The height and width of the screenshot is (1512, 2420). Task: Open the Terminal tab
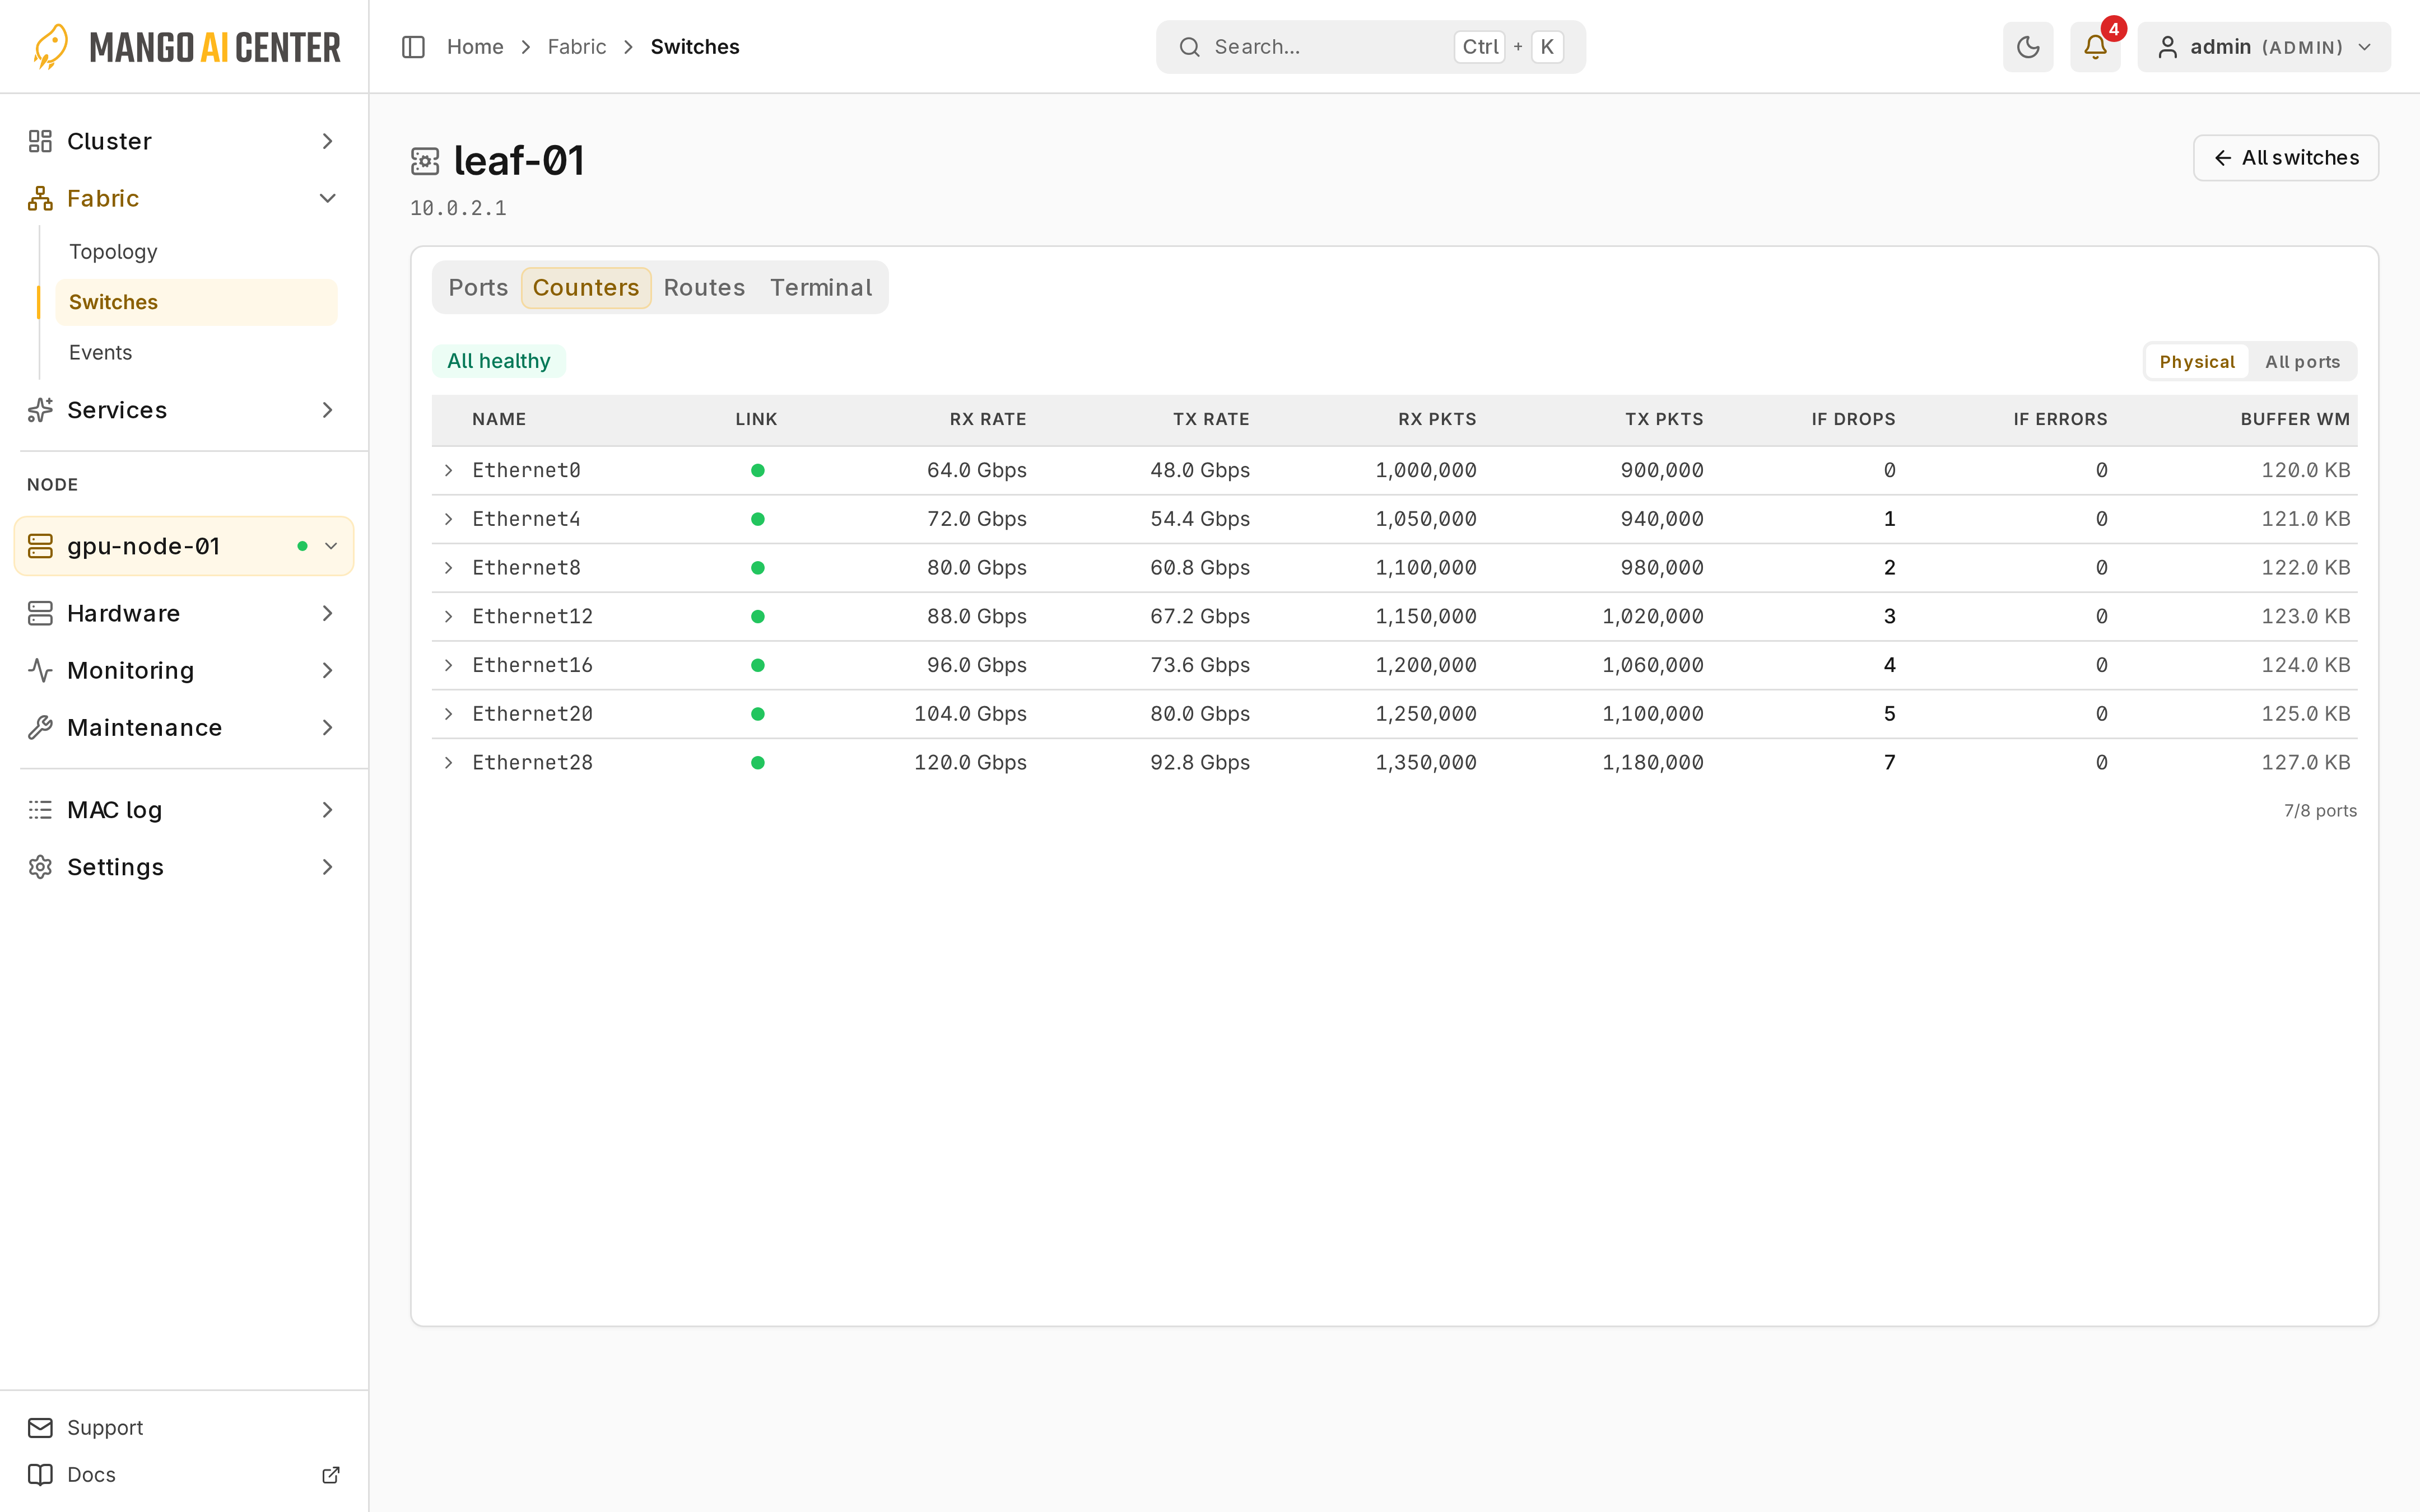[x=821, y=288]
